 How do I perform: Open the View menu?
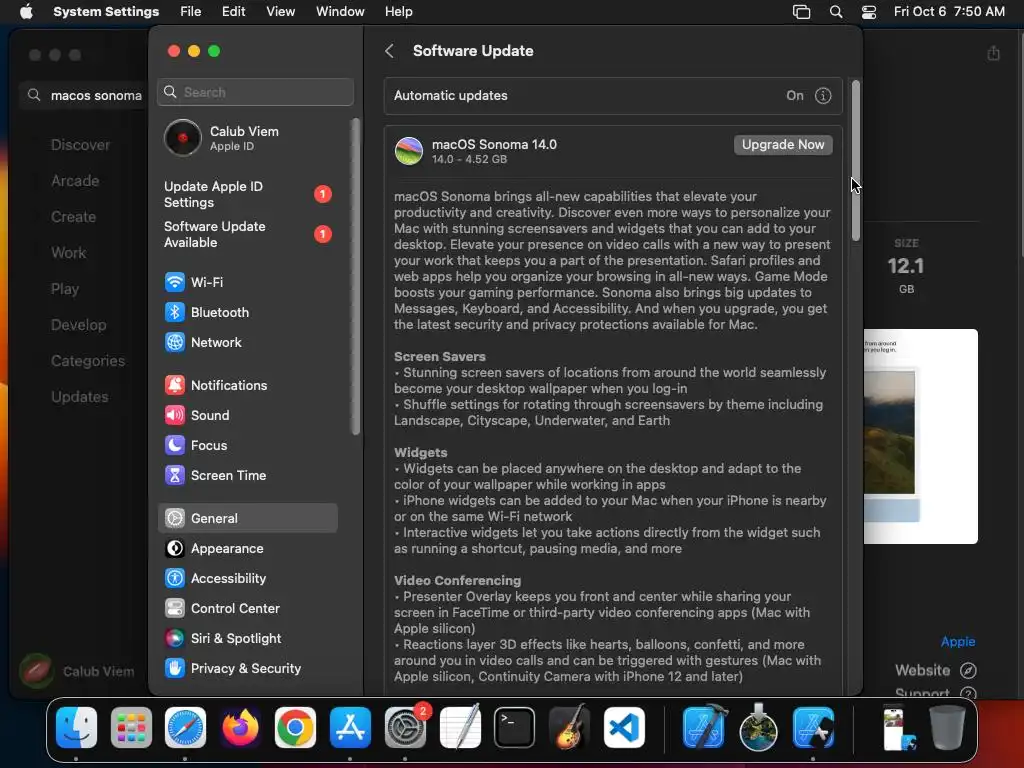tap(280, 12)
